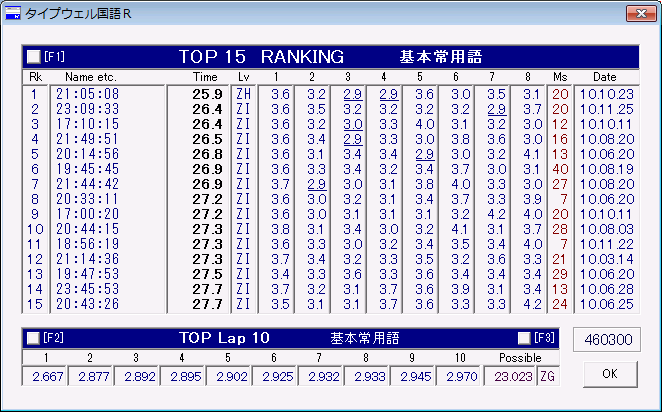The width and height of the screenshot is (662, 412).
Task: Click the date 10.10.23
Action: 607,94
